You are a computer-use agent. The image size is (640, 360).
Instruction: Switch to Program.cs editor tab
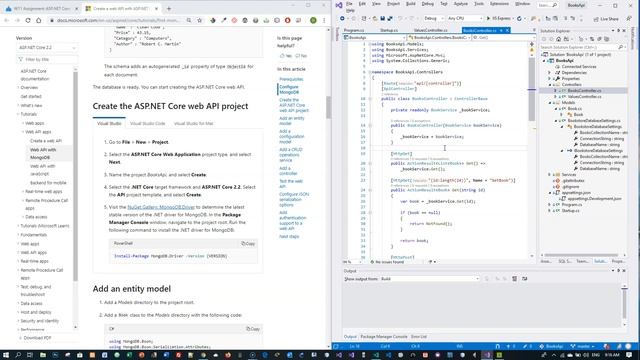tap(353, 30)
